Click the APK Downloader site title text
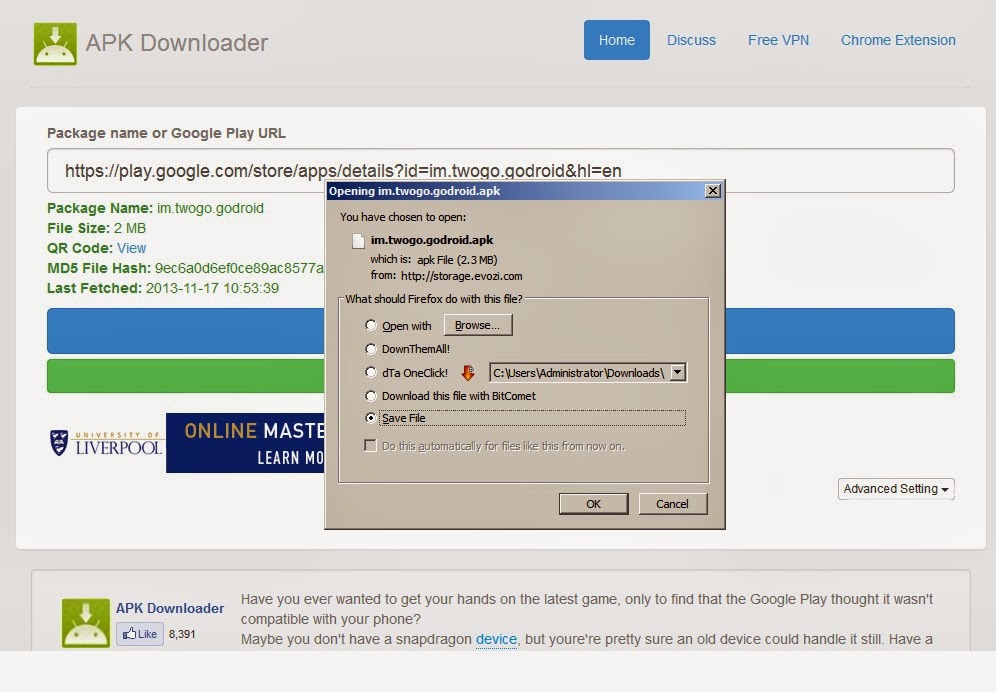The height and width of the screenshot is (692, 996). 177,43
